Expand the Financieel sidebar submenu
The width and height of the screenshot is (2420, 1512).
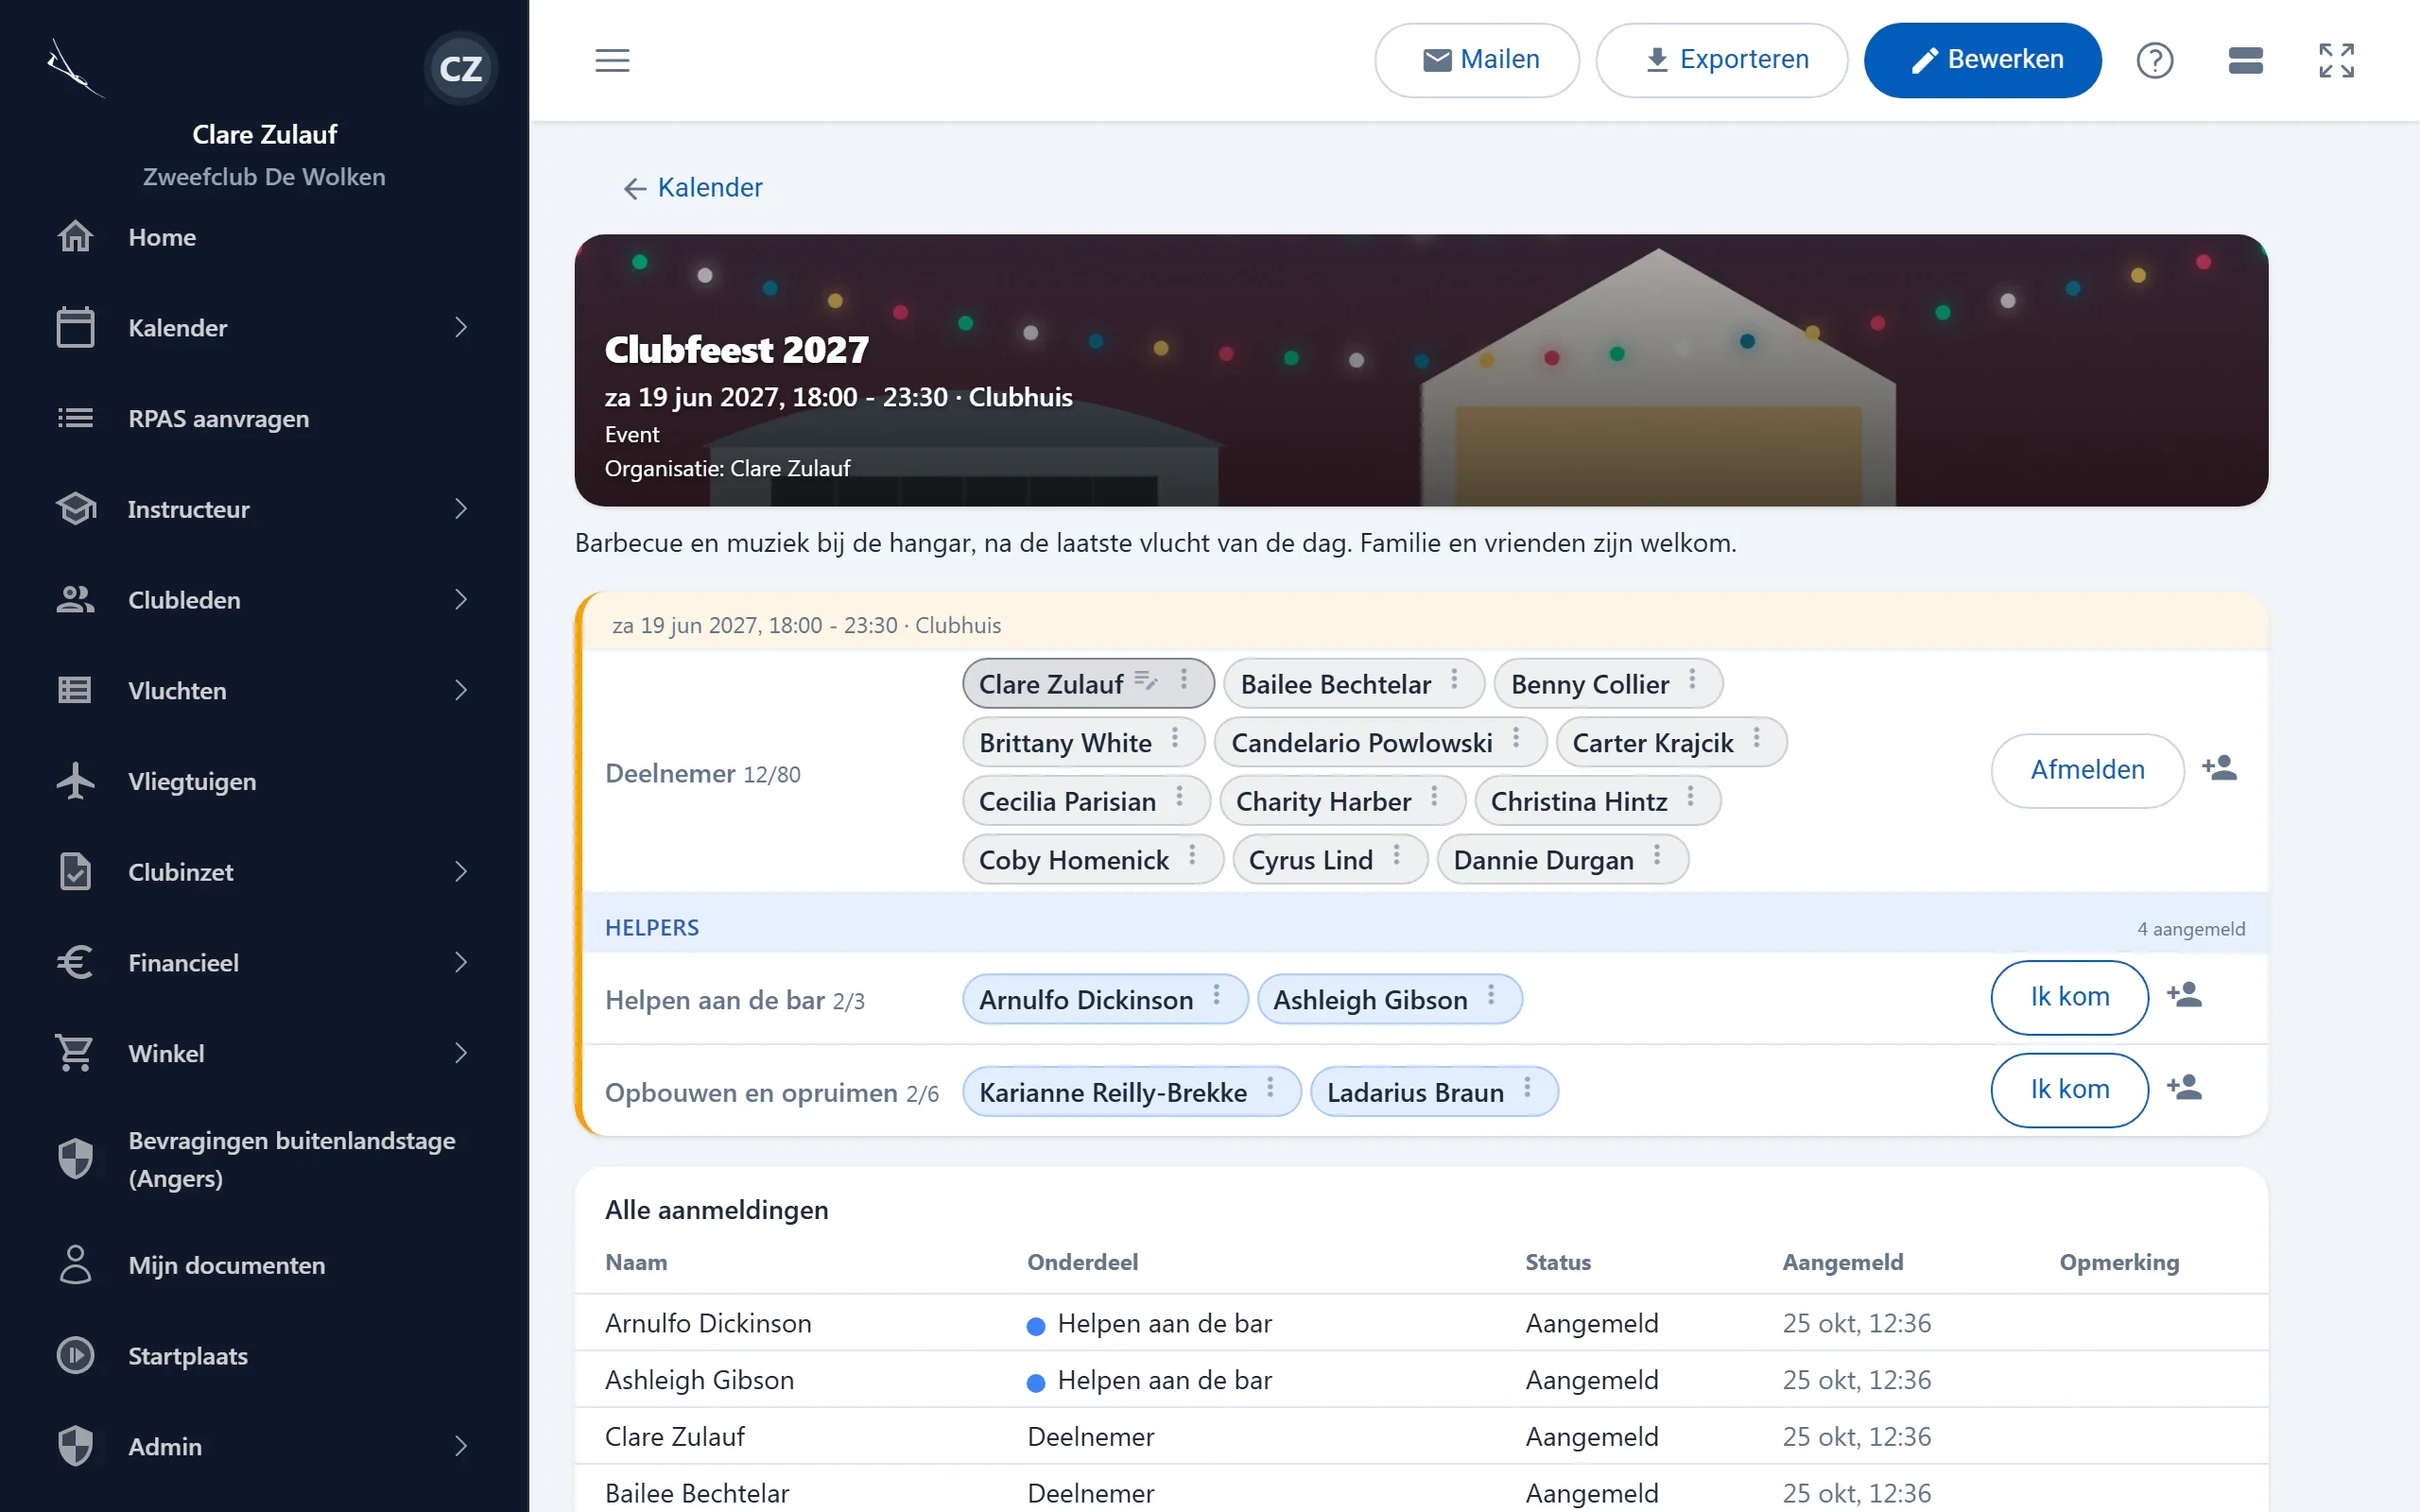point(461,963)
